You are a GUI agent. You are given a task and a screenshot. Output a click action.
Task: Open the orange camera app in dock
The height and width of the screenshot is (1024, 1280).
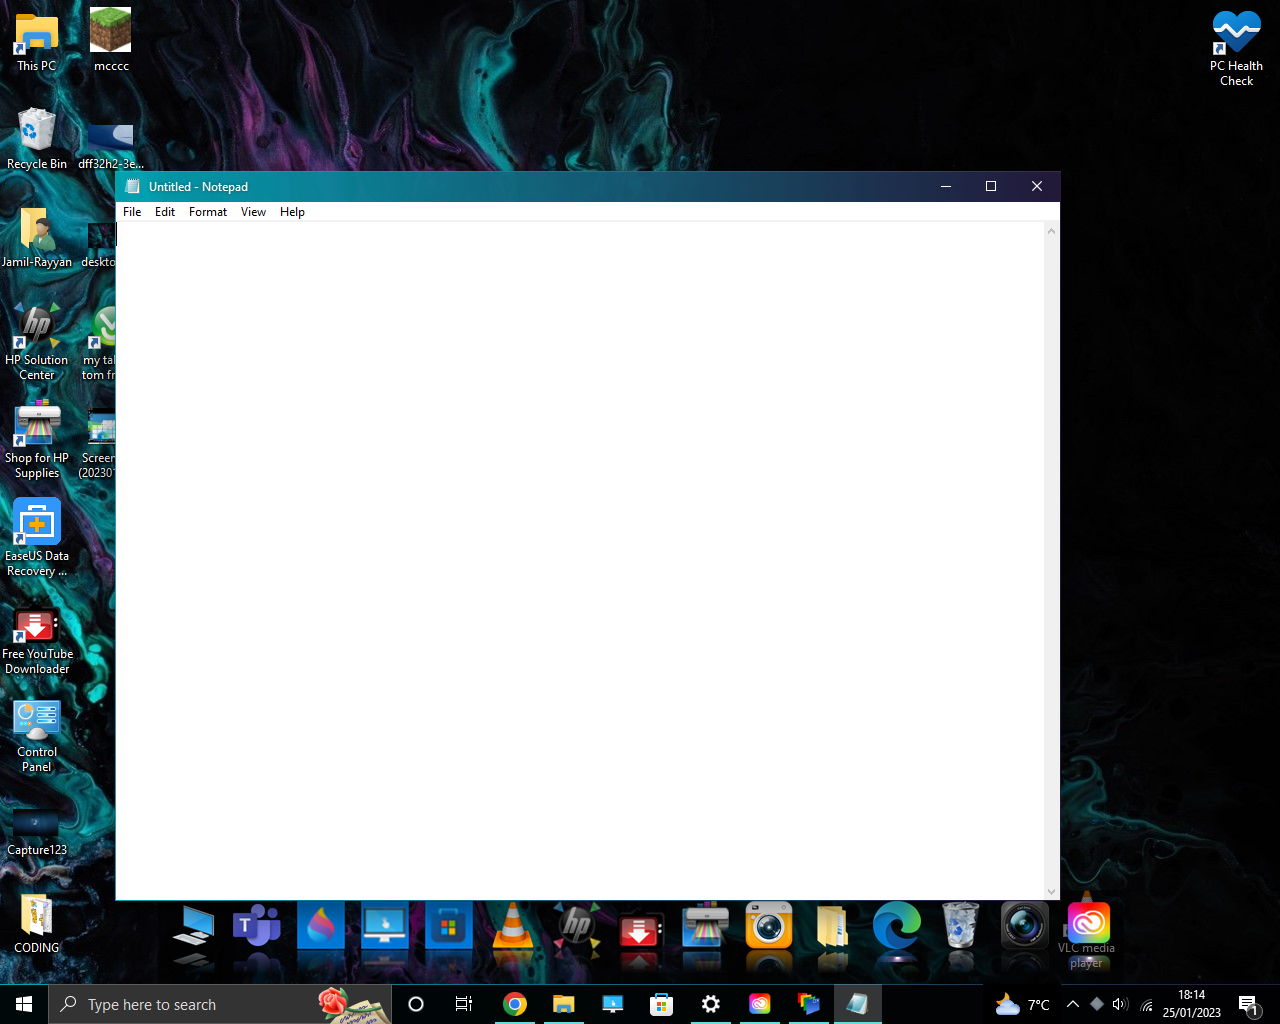tap(769, 926)
